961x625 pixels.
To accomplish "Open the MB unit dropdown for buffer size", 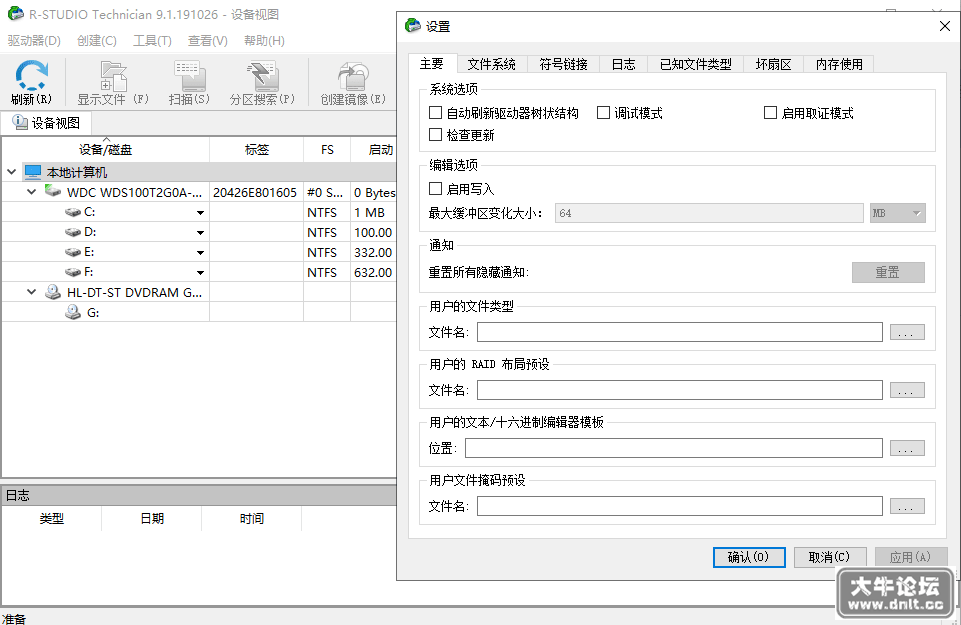I will tap(897, 213).
